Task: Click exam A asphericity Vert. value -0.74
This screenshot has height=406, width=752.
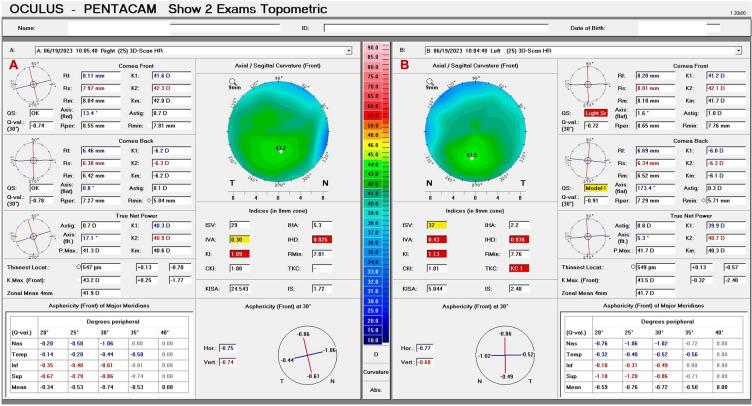Action: click(x=227, y=362)
